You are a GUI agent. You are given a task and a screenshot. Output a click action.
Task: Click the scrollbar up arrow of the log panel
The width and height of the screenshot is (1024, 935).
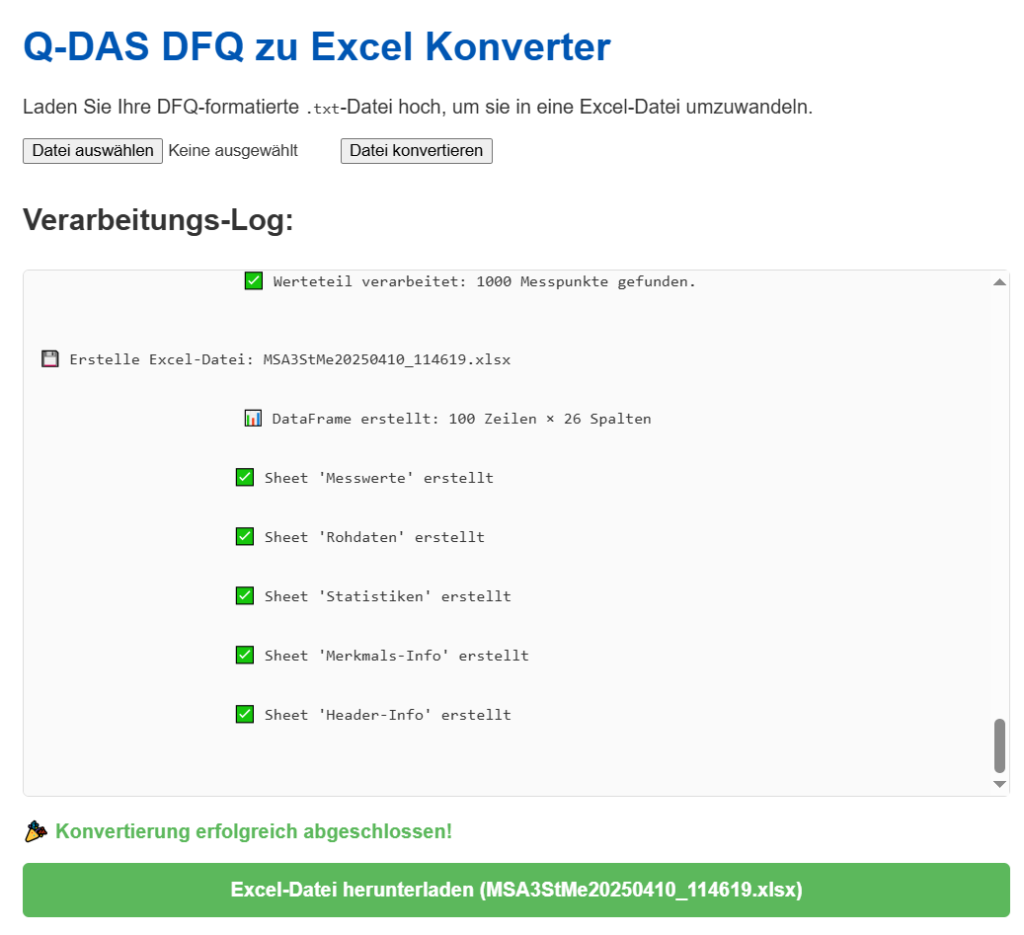998,281
